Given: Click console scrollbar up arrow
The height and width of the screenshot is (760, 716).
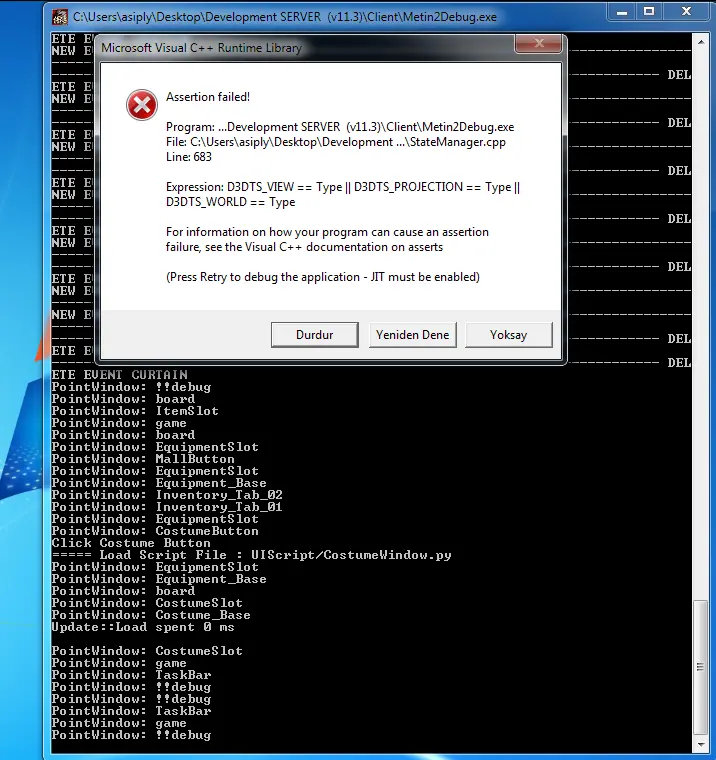Looking at the screenshot, I should [x=701, y=42].
